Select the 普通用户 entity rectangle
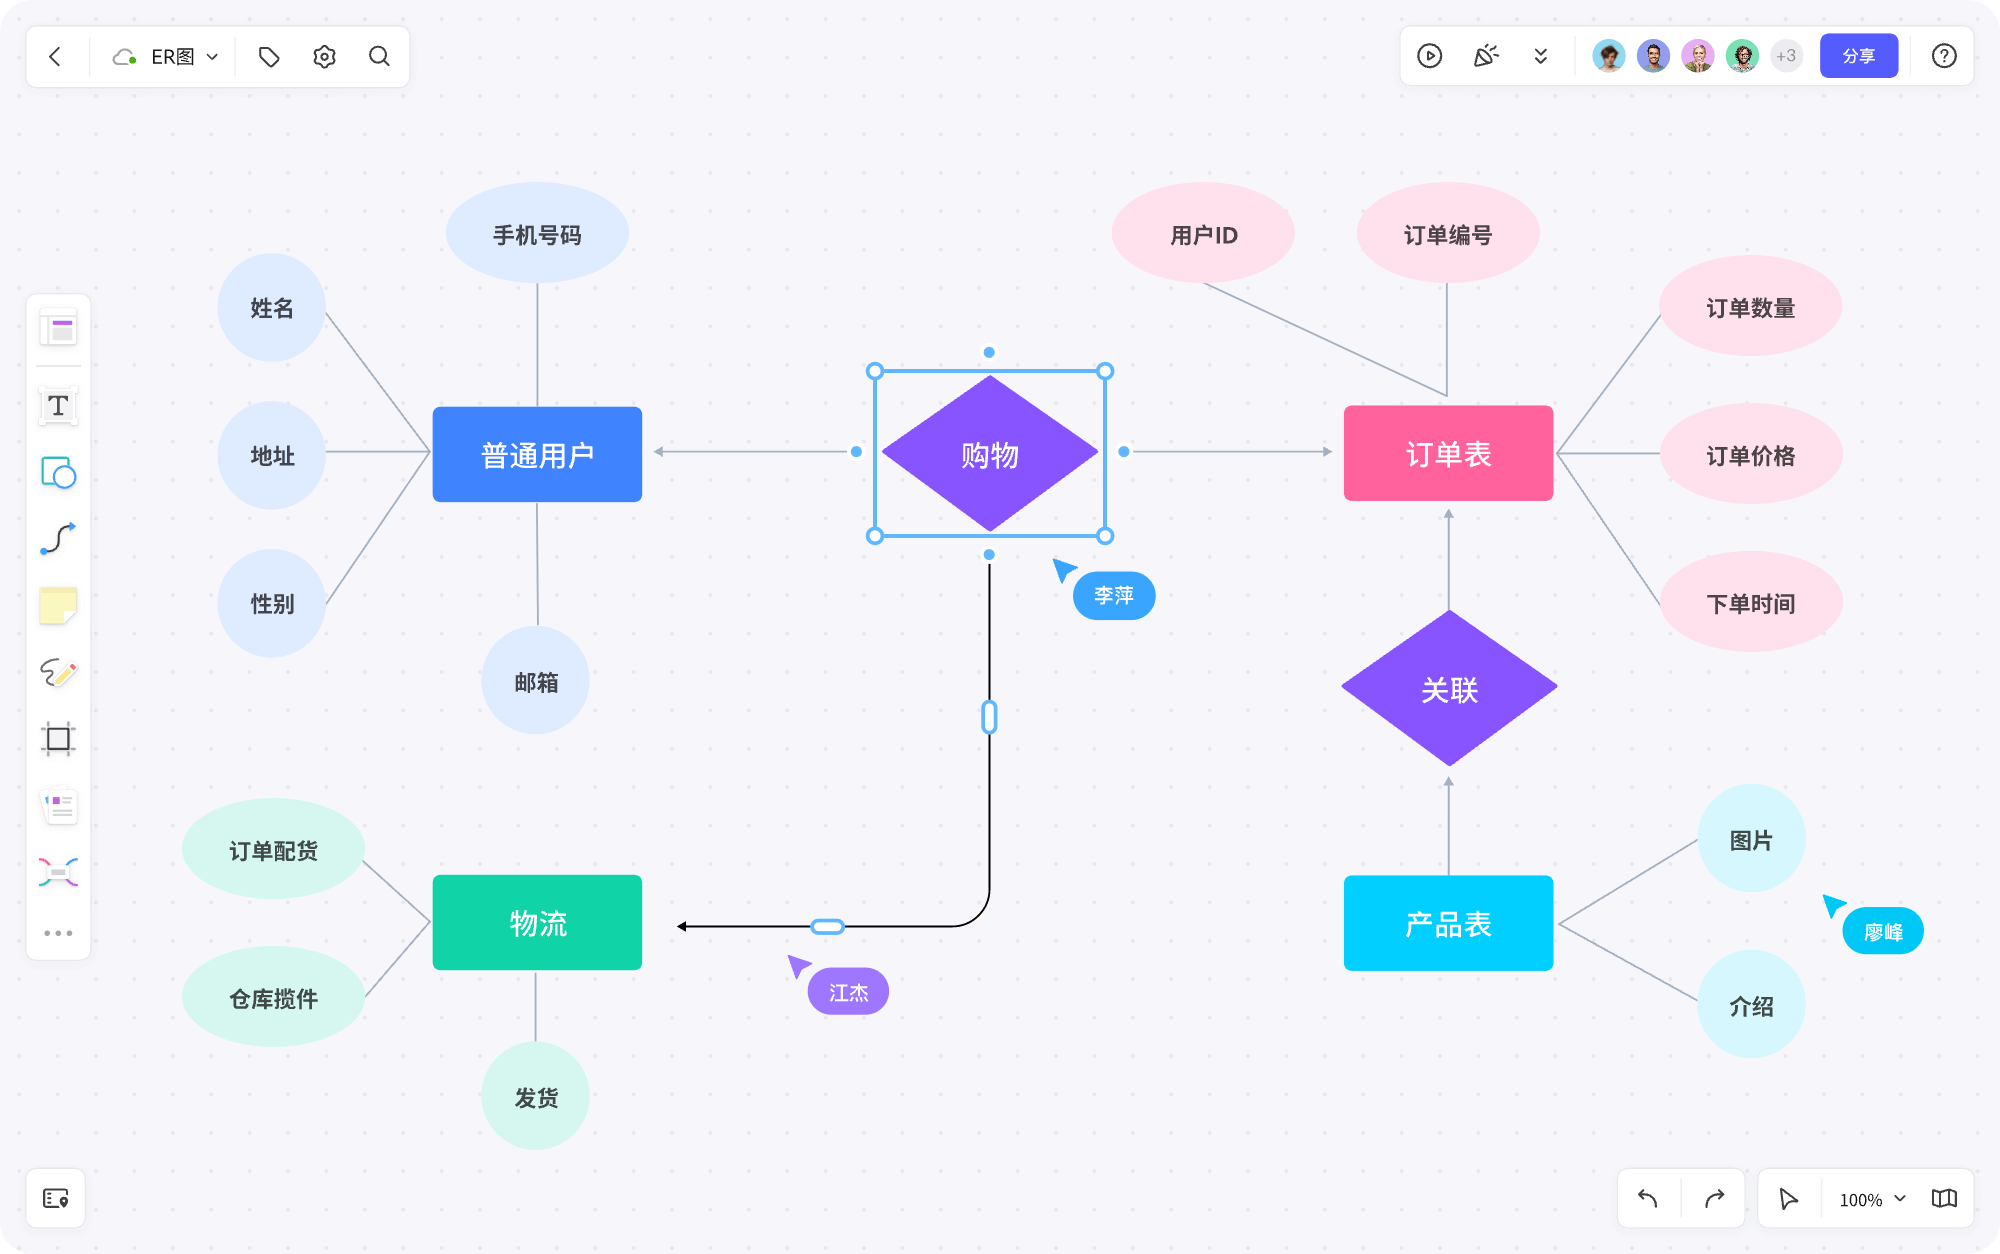 coord(537,454)
